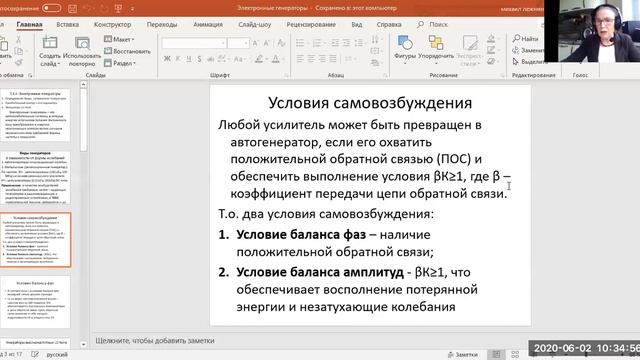Toggle italic К formatting
The image size is (640, 360).
pyautogui.click(x=178, y=59)
